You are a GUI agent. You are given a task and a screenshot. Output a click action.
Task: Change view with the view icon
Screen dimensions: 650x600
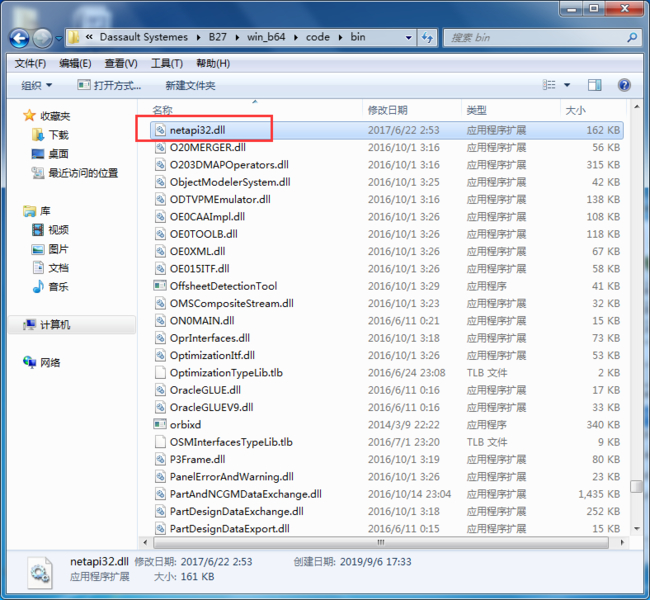coord(549,85)
